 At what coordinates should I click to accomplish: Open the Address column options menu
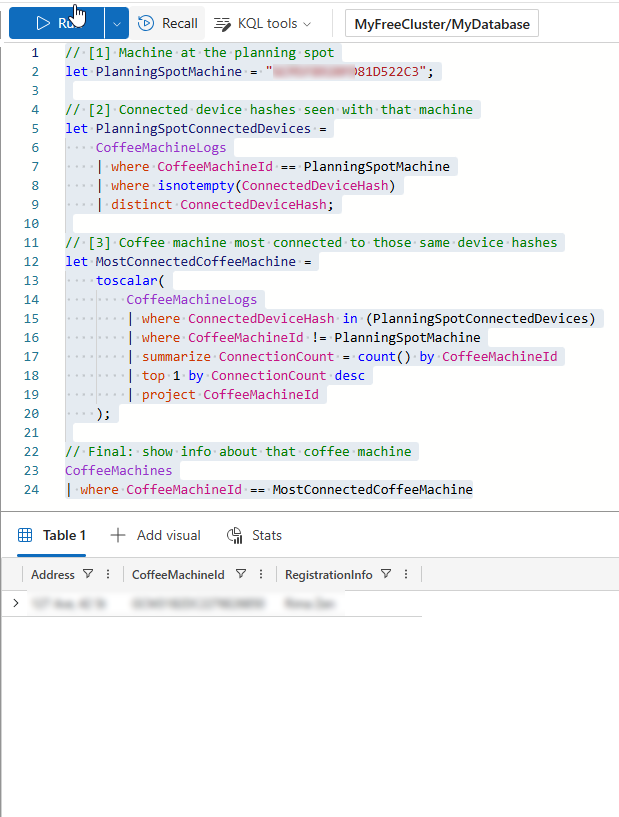pos(108,574)
